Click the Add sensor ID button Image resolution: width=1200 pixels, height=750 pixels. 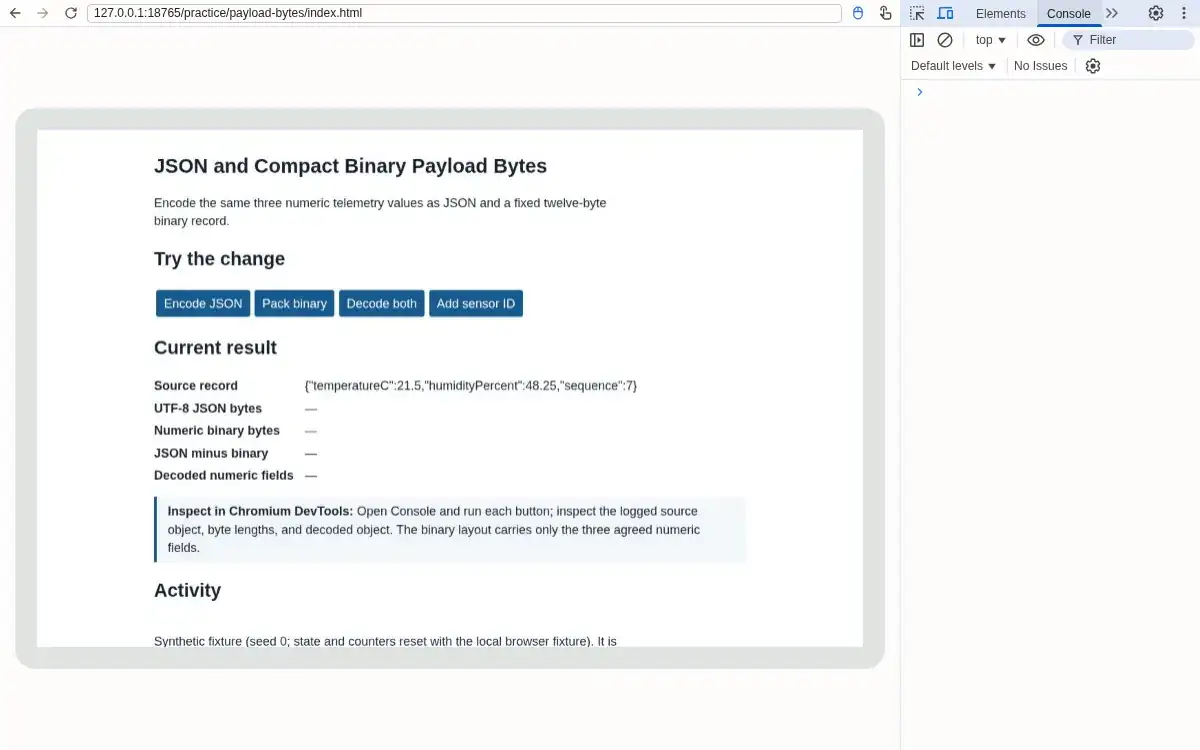pyautogui.click(x=476, y=303)
